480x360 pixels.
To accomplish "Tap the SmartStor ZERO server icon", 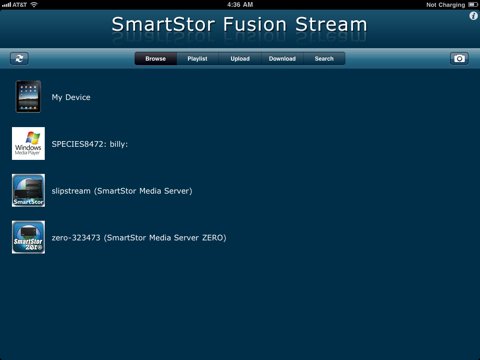I will (x=28, y=237).
